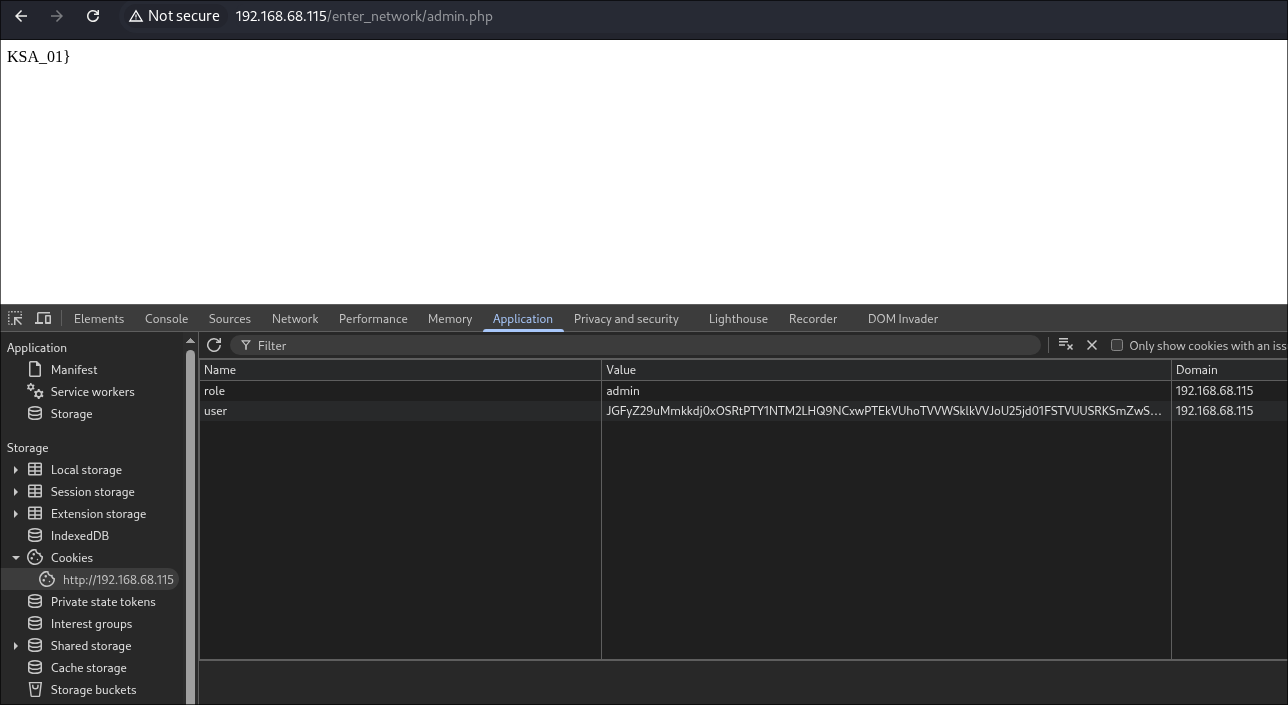Go back using the browser back arrow
This screenshot has height=705, width=1288.
(x=21, y=16)
